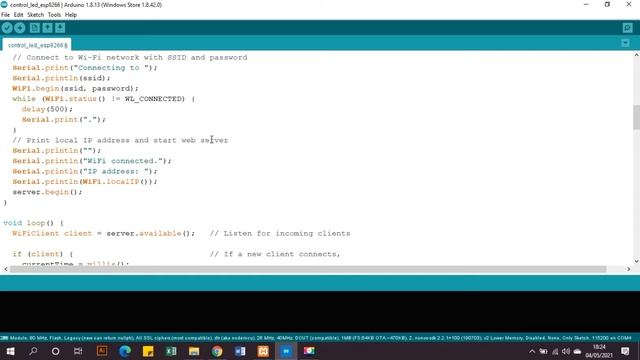Click the horizontal scroll left arrow
The height and width of the screenshot is (360, 640).
[5, 269]
